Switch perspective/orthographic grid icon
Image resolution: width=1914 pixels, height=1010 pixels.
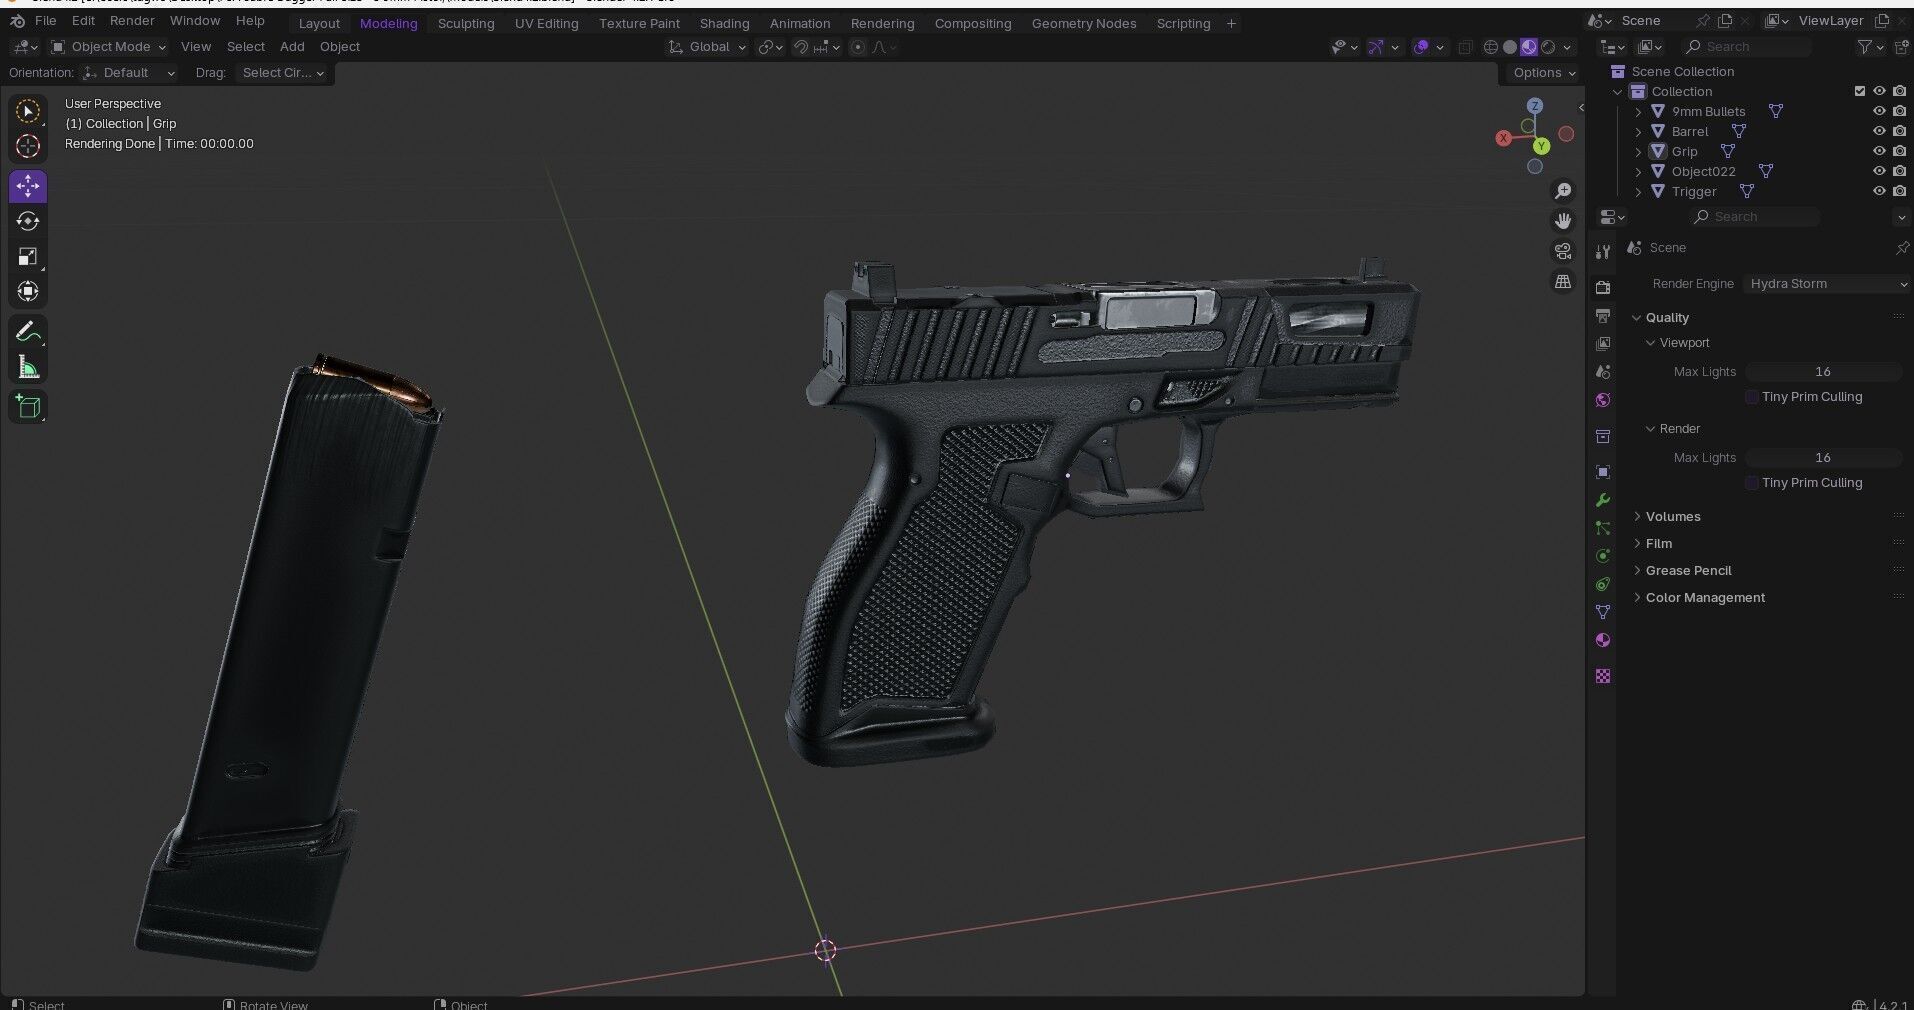[x=1563, y=282]
